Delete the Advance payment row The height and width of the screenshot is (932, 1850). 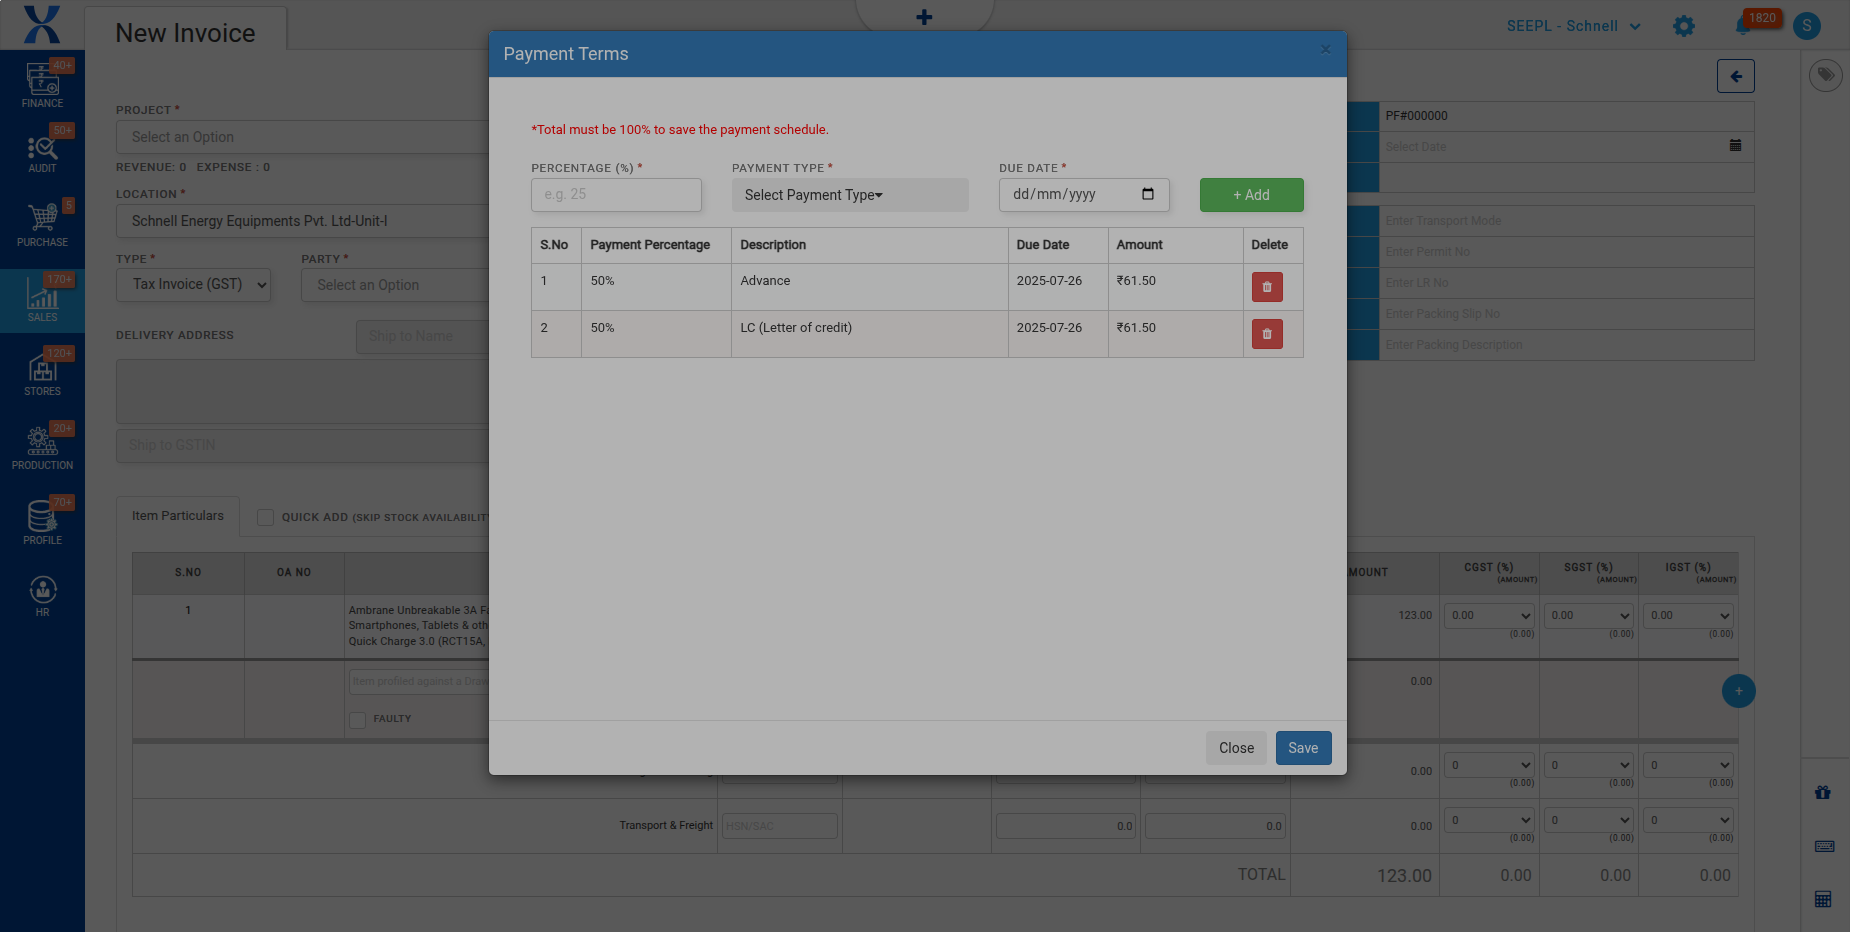pyautogui.click(x=1267, y=287)
